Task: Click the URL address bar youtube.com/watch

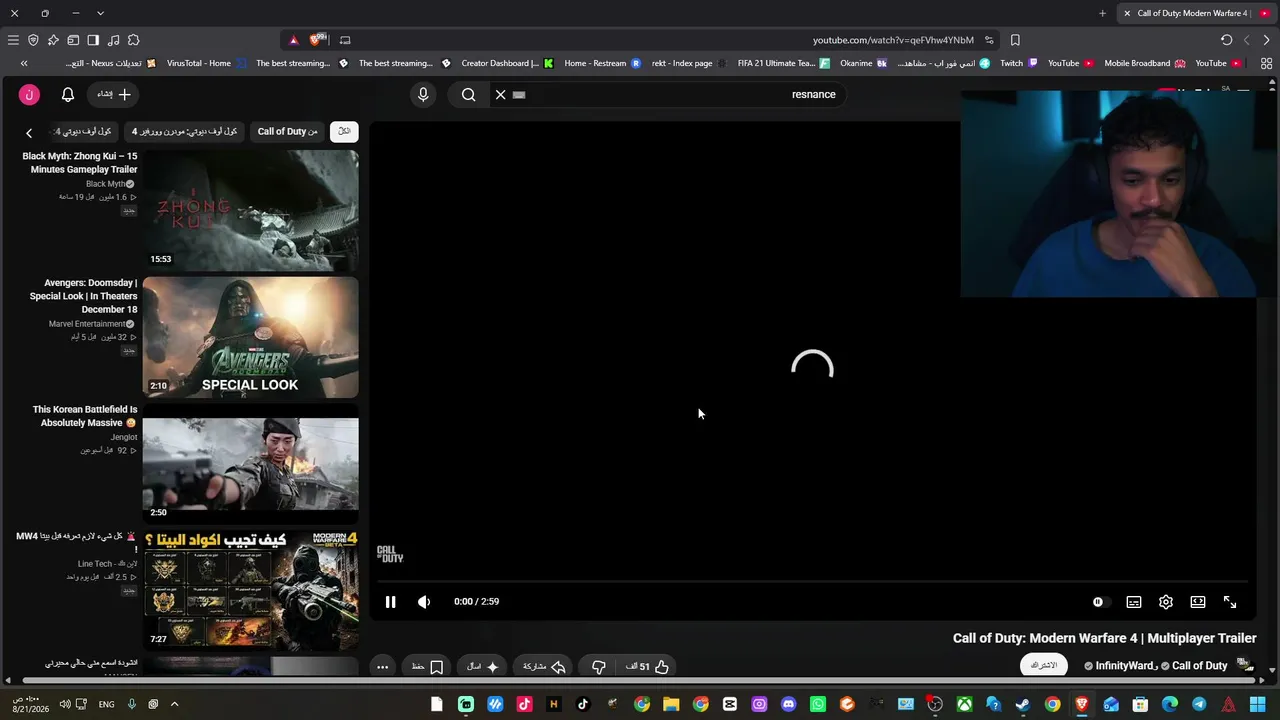Action: [x=893, y=40]
